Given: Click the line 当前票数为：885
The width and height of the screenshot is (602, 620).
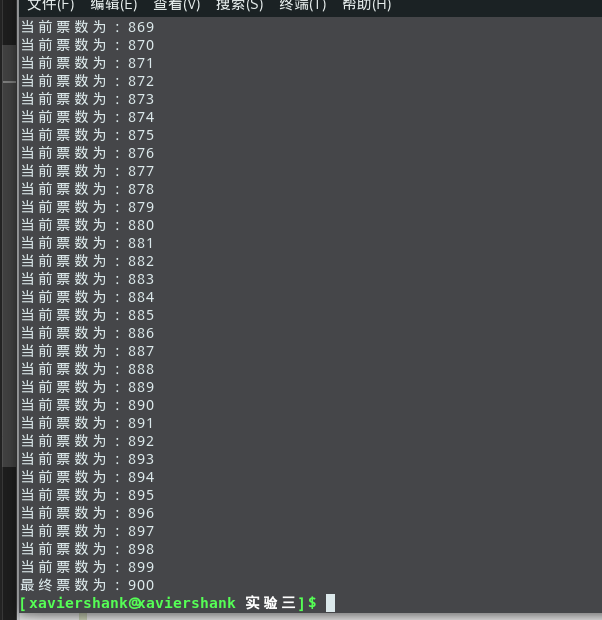Looking at the screenshot, I should [87, 315].
